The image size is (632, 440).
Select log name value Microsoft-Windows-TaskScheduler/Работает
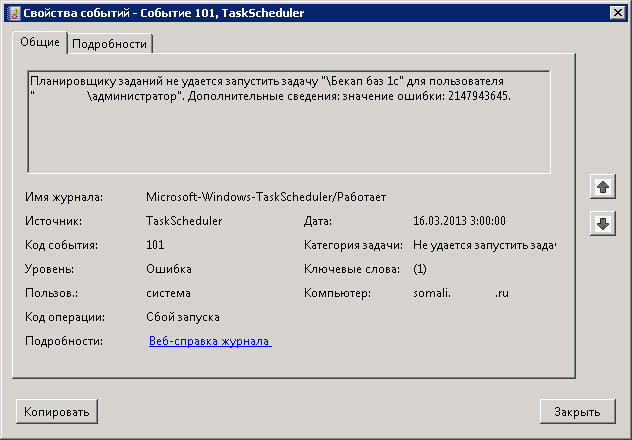click(x=266, y=197)
